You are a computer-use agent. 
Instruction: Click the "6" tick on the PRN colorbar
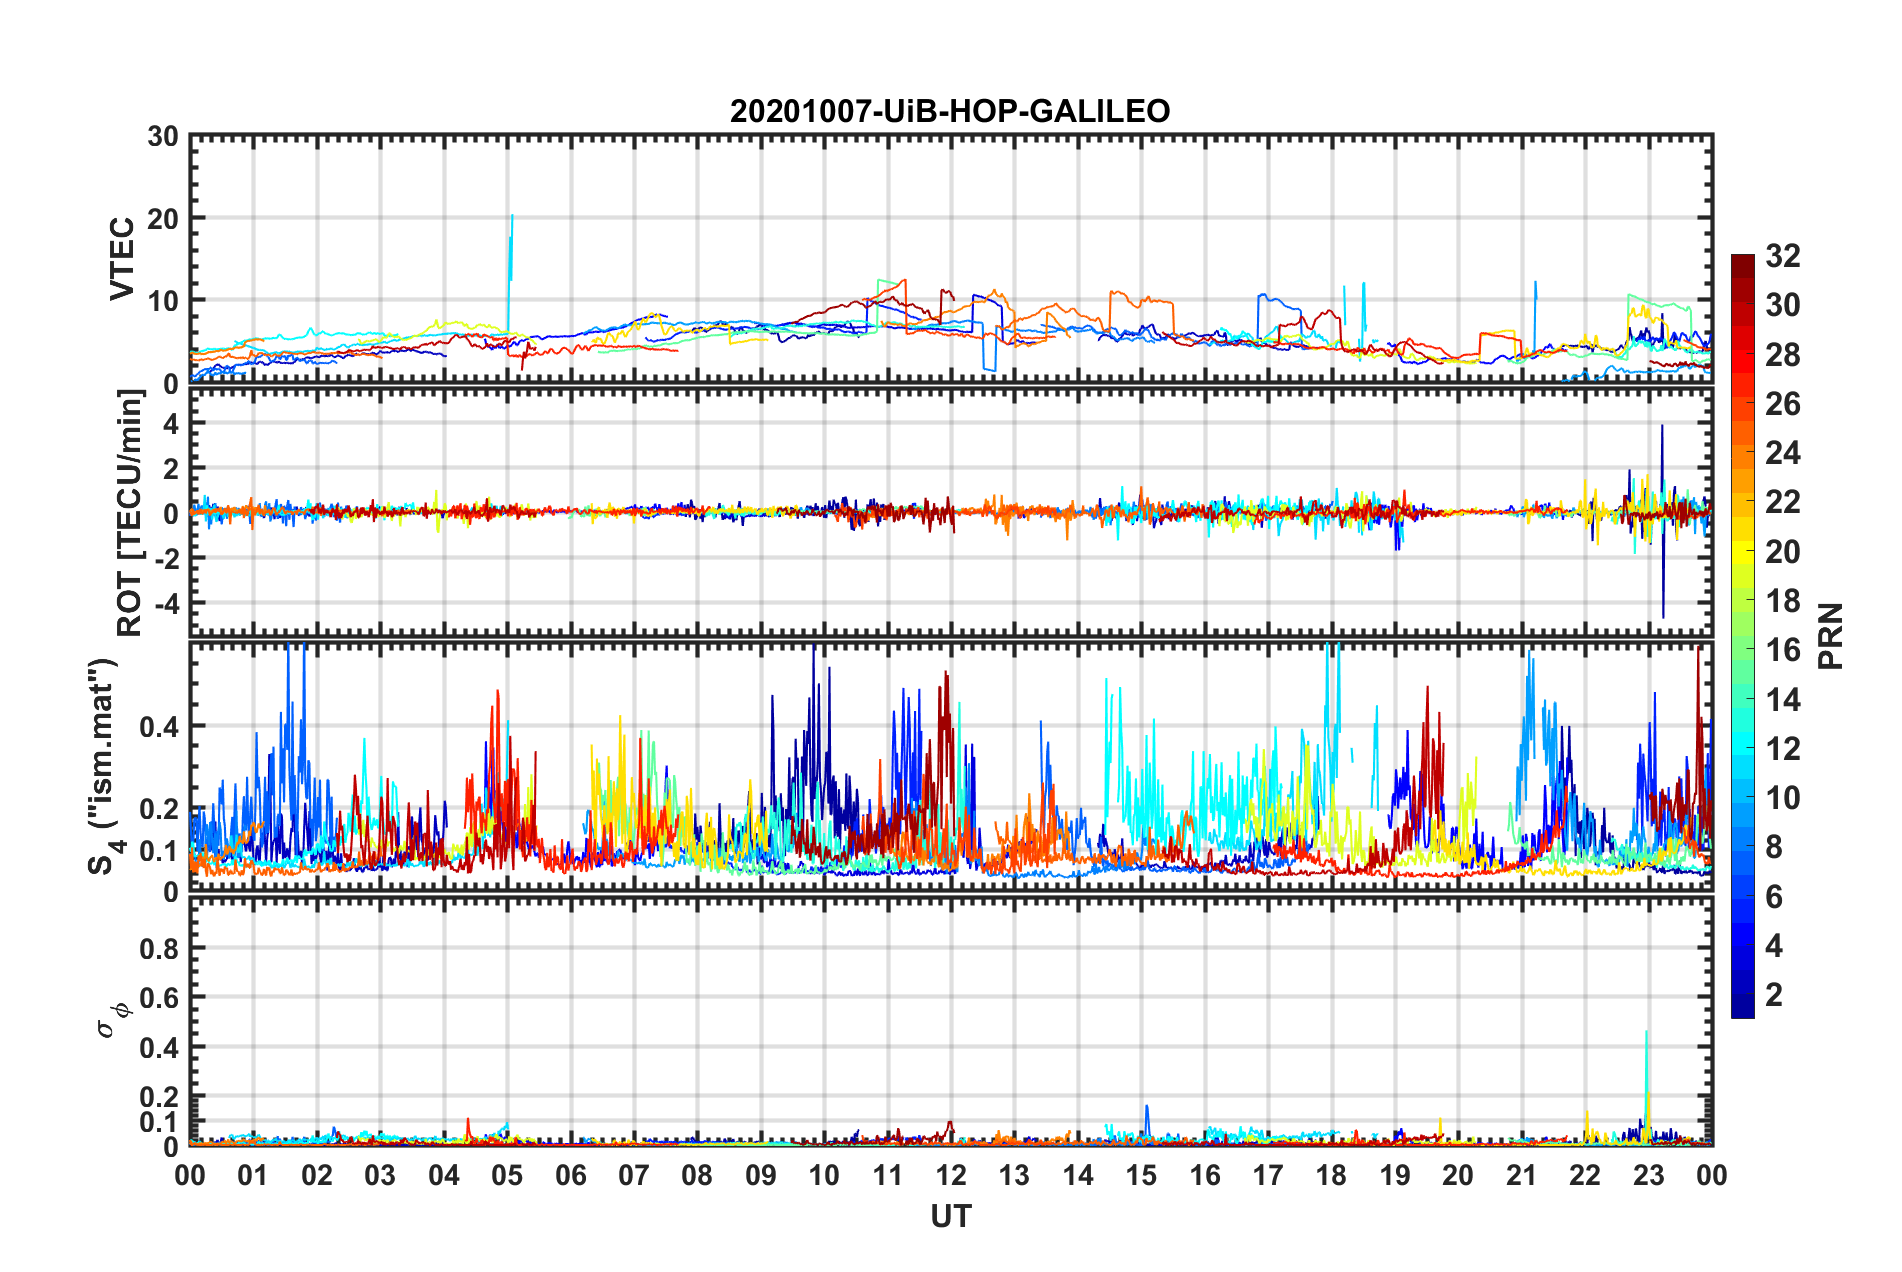1774,897
